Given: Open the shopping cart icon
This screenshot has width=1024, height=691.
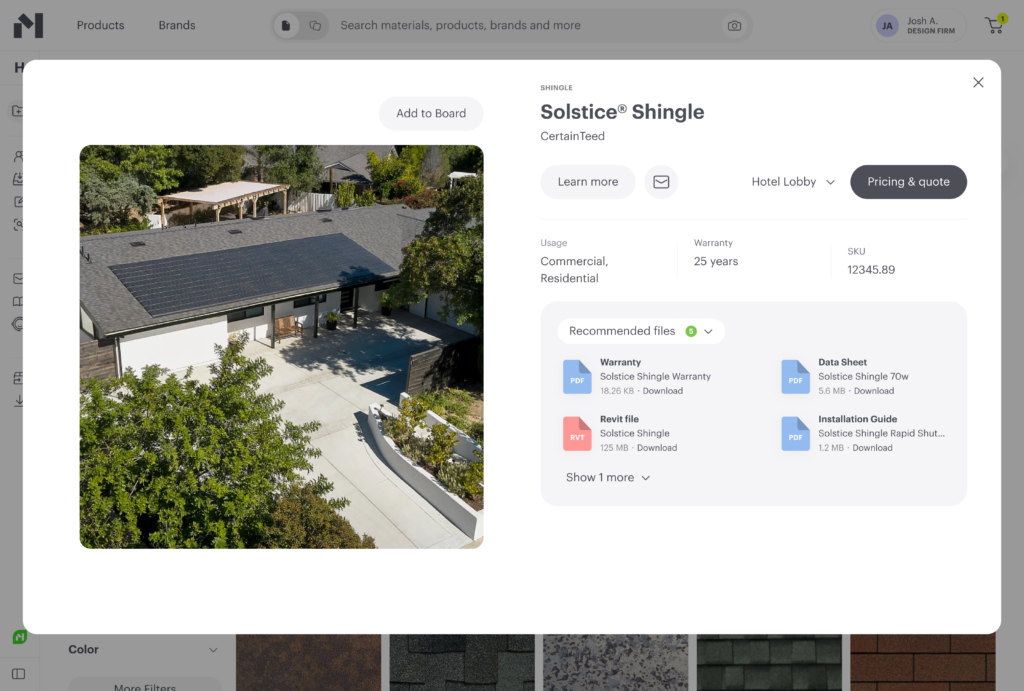Looking at the screenshot, I should [994, 25].
